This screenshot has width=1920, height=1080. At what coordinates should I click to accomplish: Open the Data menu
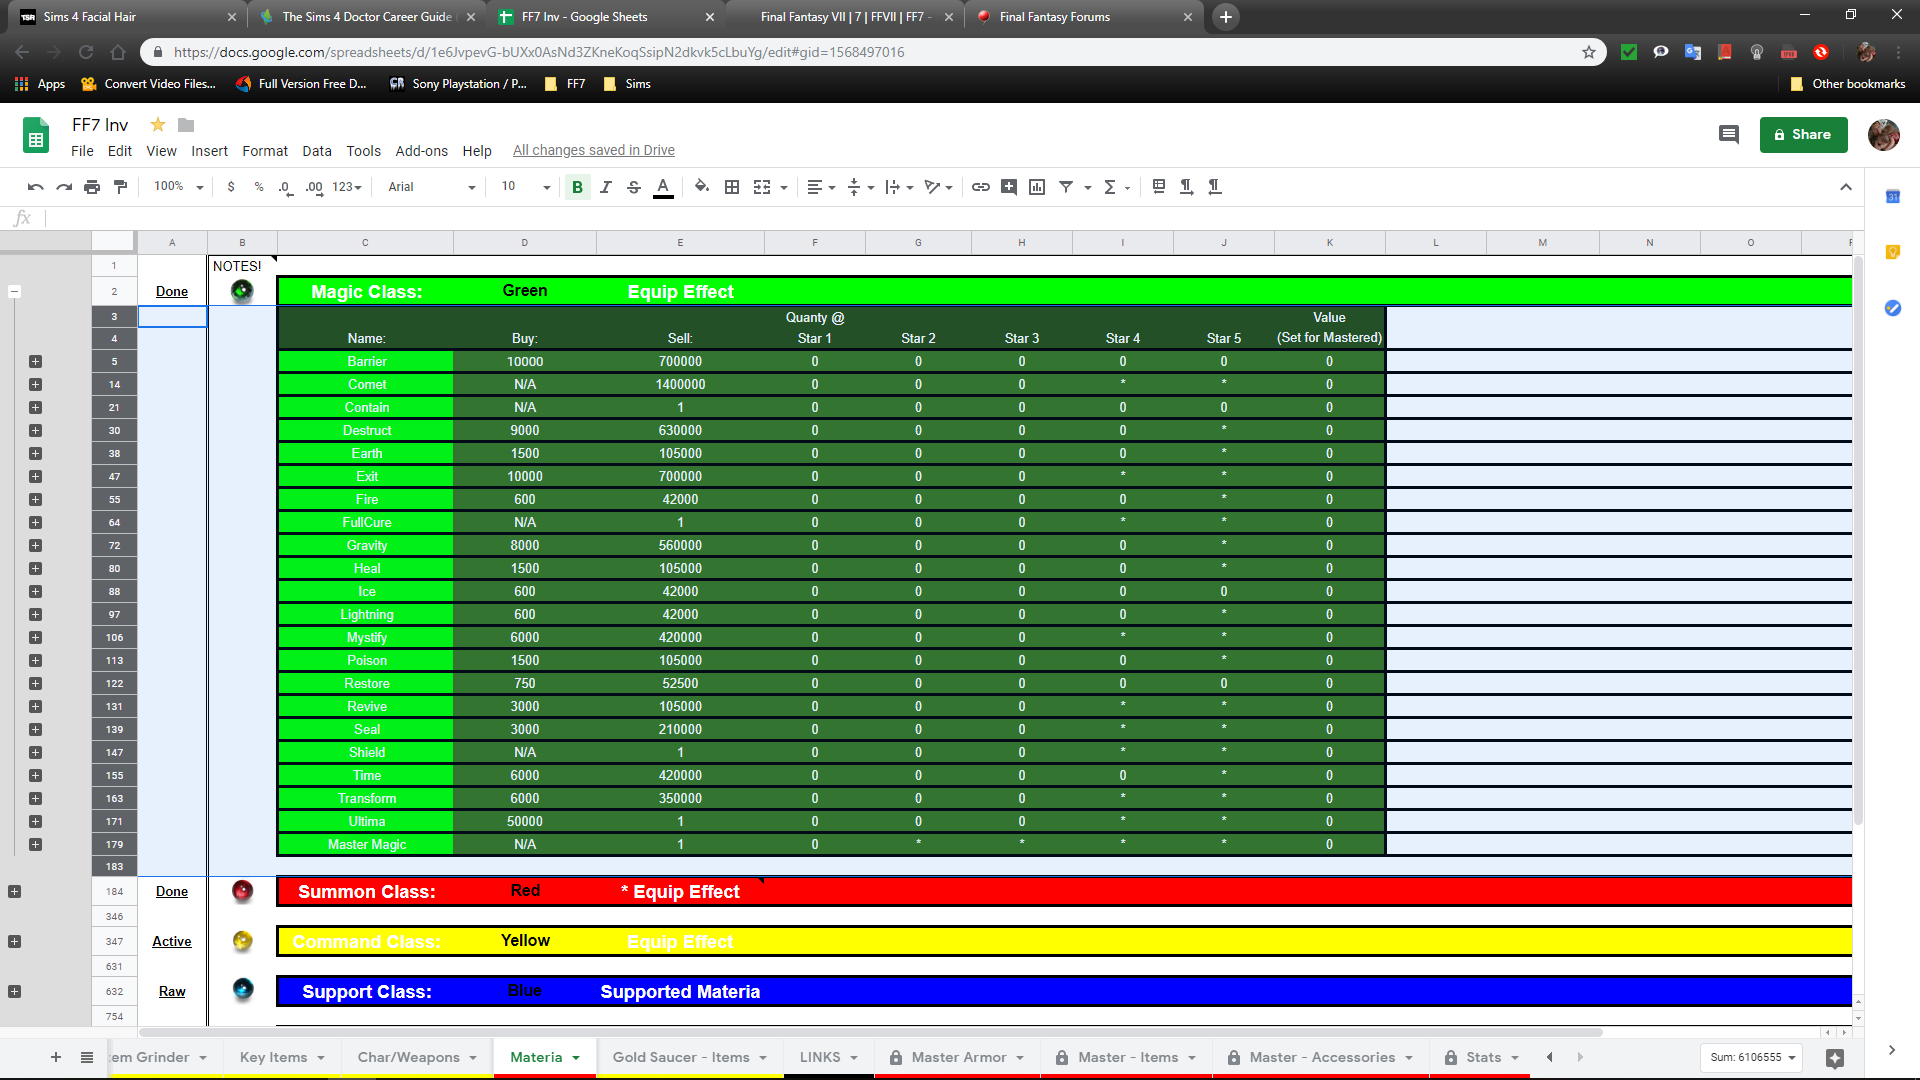317,151
